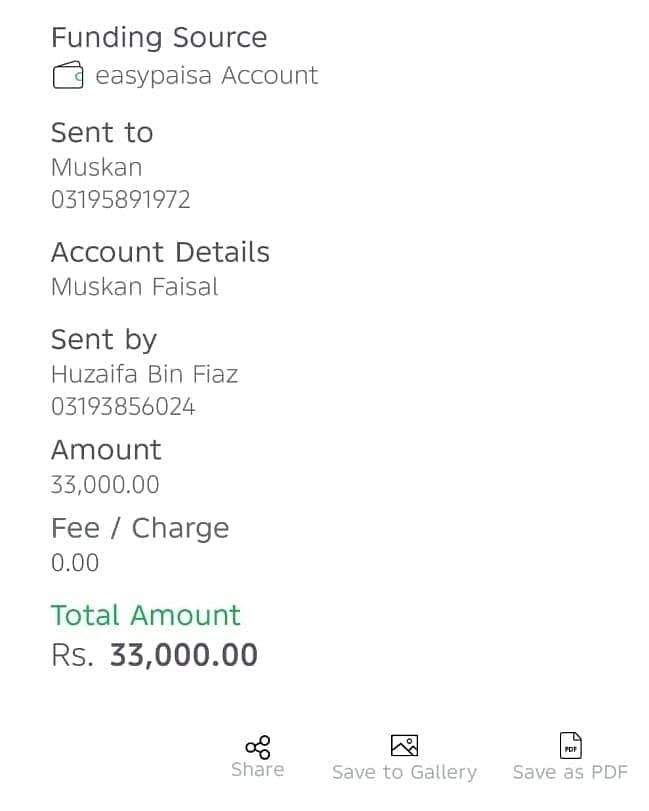The width and height of the screenshot is (649, 811).
Task: Click the Save as PDF label
Action: [x=570, y=772]
